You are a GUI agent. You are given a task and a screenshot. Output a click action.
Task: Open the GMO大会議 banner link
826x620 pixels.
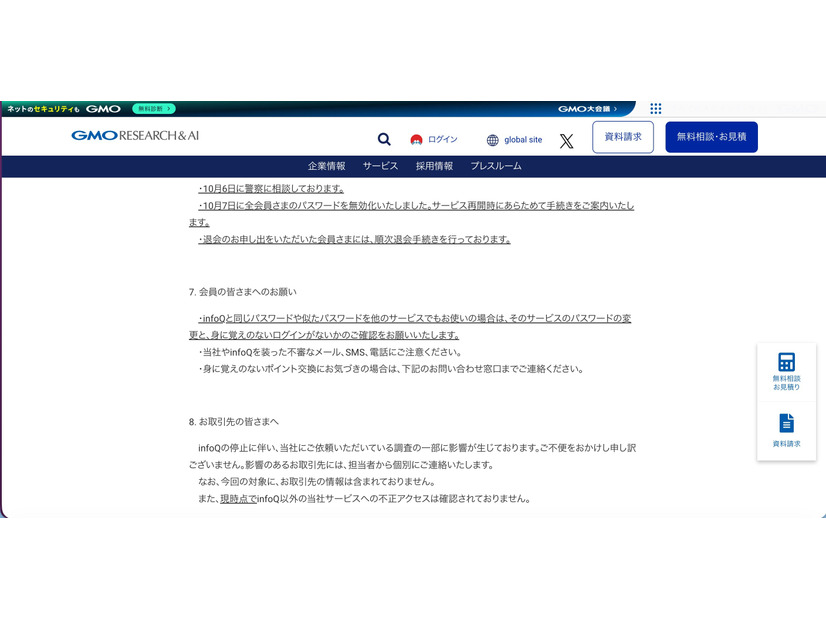coord(587,109)
